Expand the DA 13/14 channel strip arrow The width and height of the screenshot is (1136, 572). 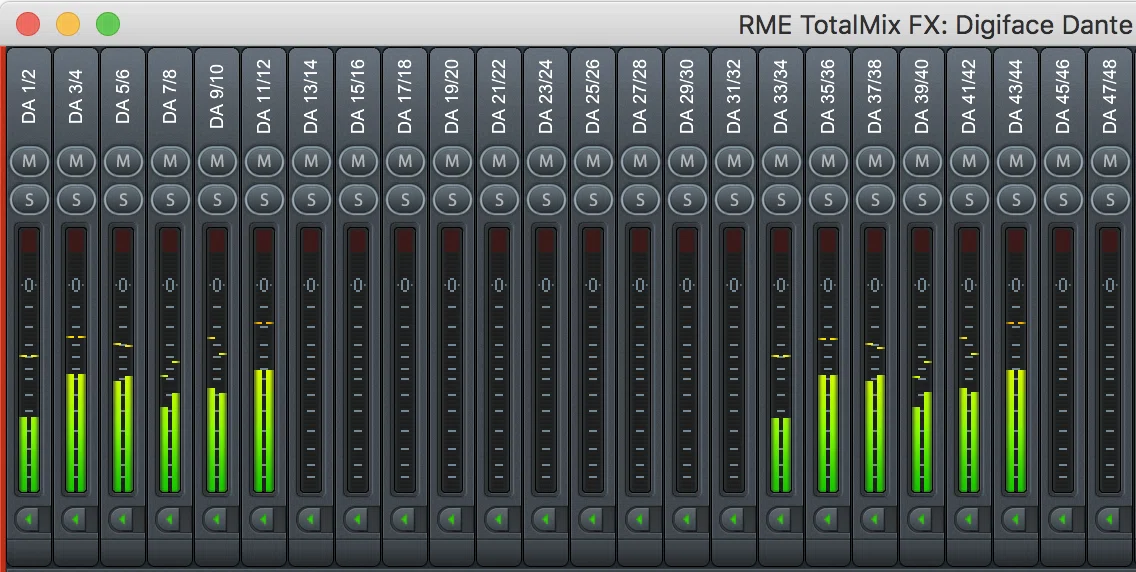point(311,519)
